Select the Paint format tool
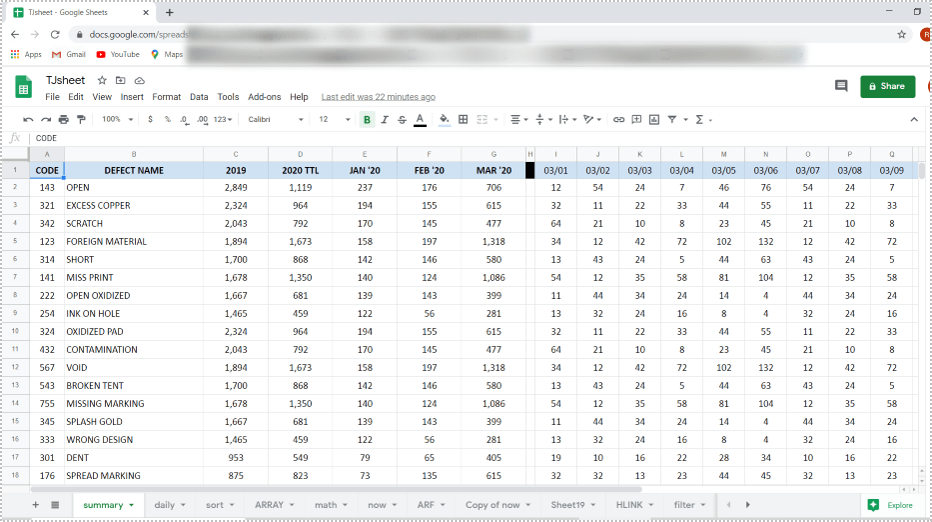The width and height of the screenshot is (932, 522). point(81,119)
